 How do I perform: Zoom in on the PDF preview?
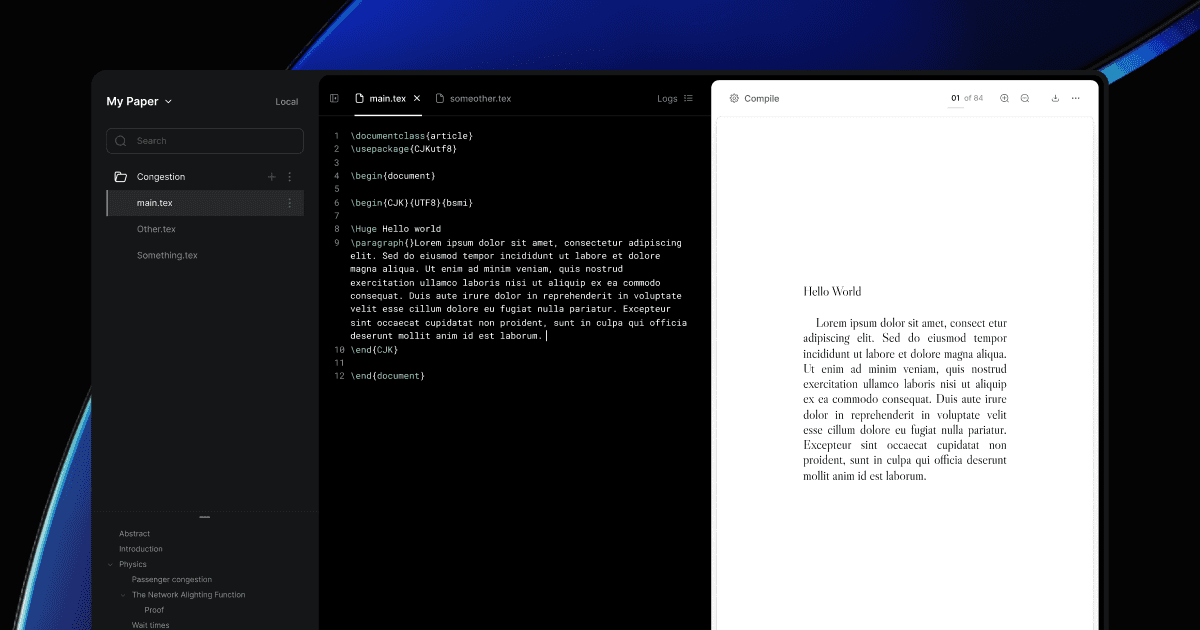click(1003, 98)
